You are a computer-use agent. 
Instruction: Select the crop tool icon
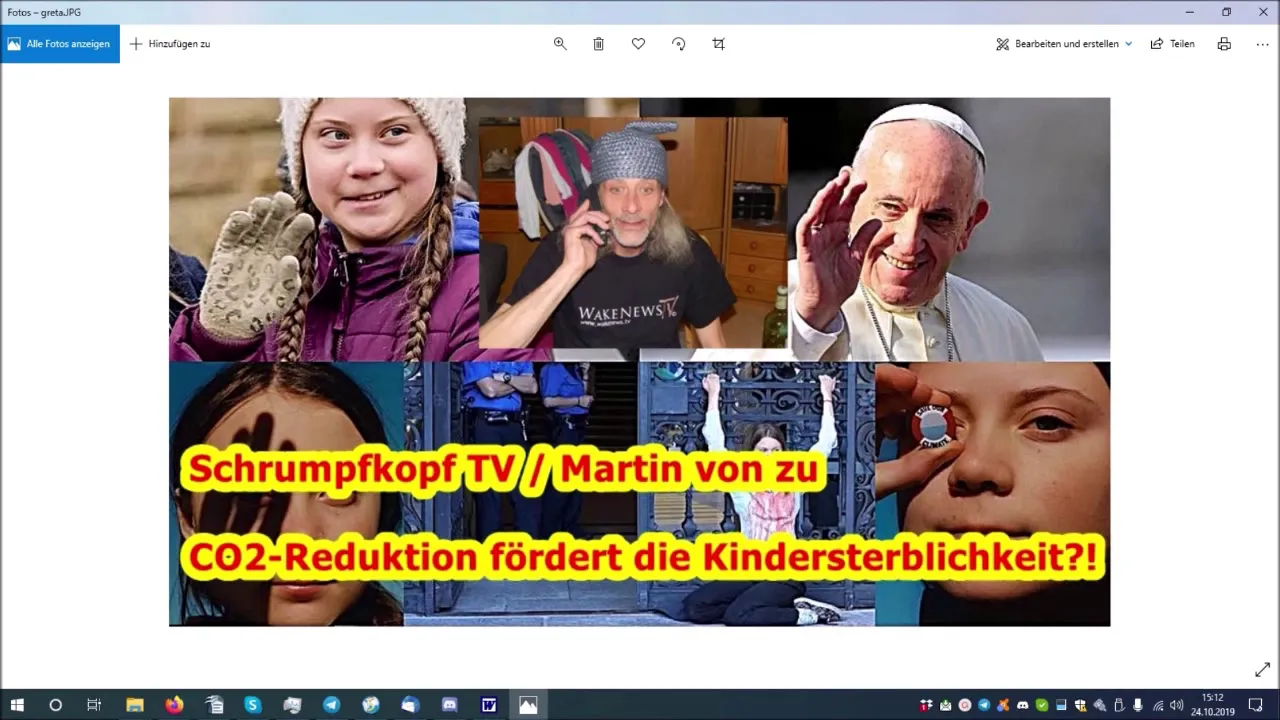[x=718, y=44]
